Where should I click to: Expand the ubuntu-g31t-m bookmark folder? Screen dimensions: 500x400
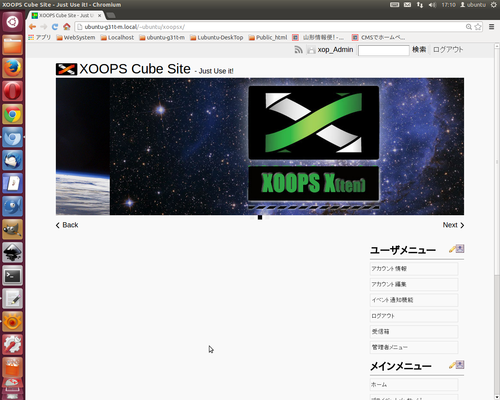coord(162,37)
